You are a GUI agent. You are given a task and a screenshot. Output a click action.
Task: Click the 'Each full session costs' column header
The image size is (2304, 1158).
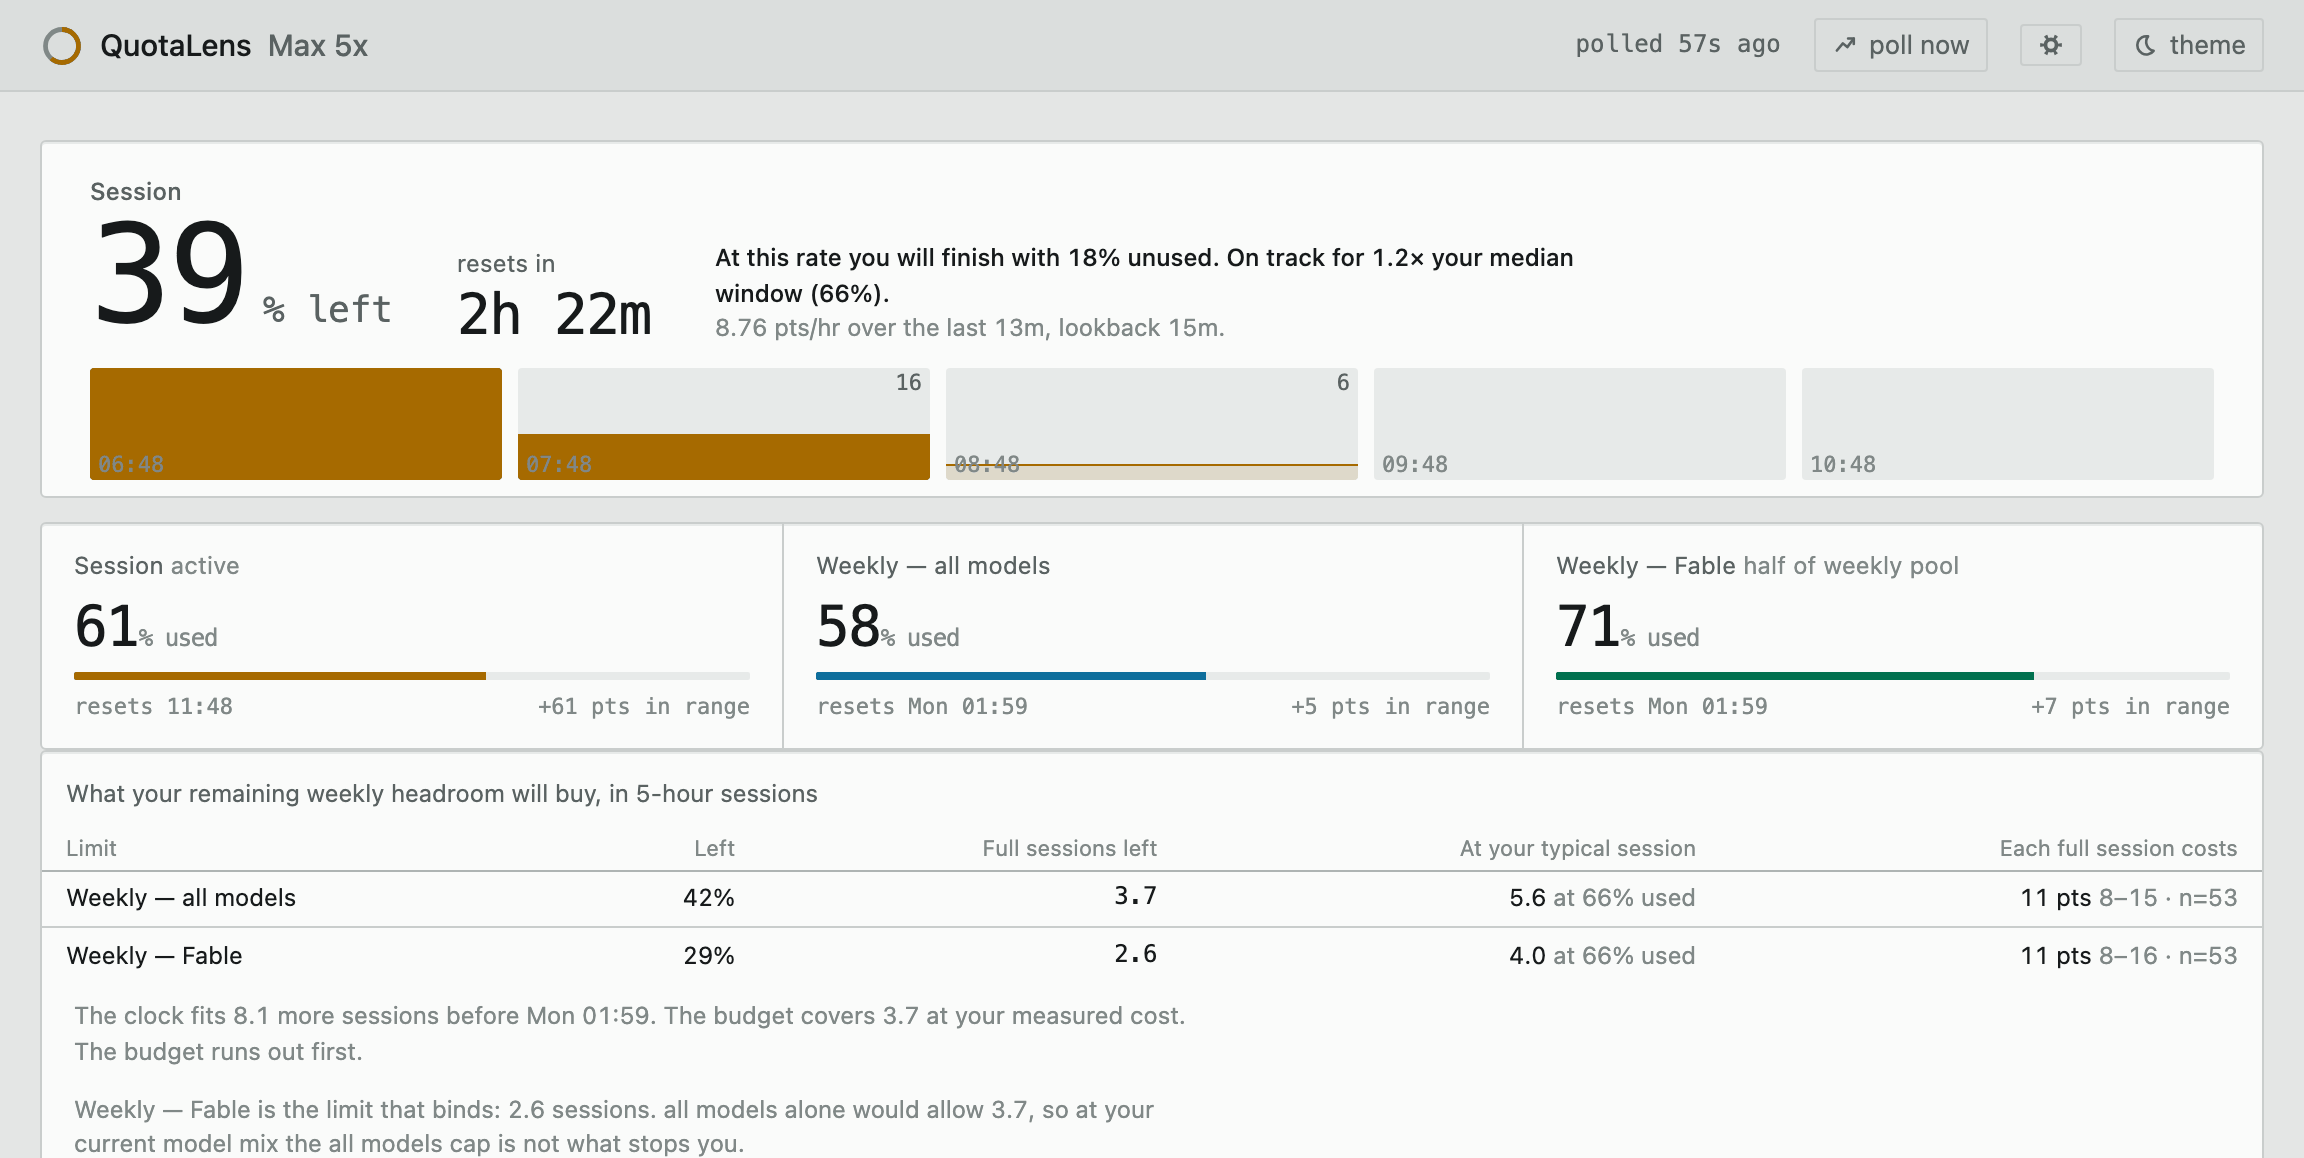pos(2118,848)
